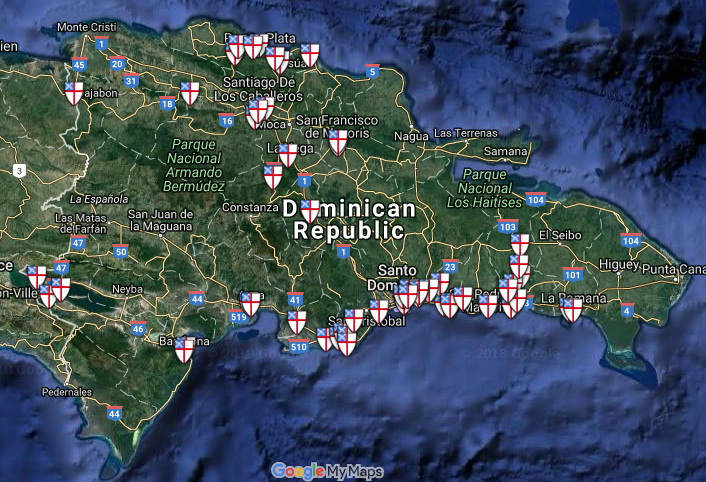Click the Google My Maps logo
The height and width of the screenshot is (482, 706).
click(327, 471)
